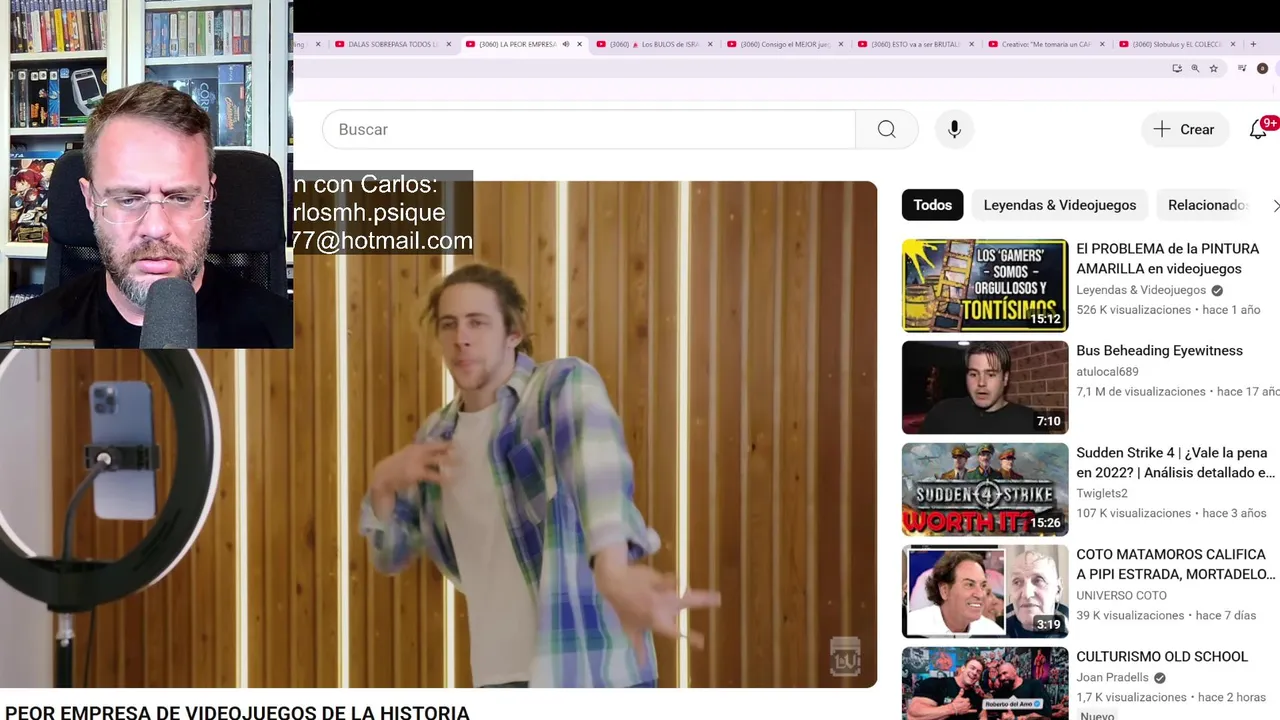Click 3:19 duration badge on thumbnail
The image size is (1280, 720).
pos(1048,625)
